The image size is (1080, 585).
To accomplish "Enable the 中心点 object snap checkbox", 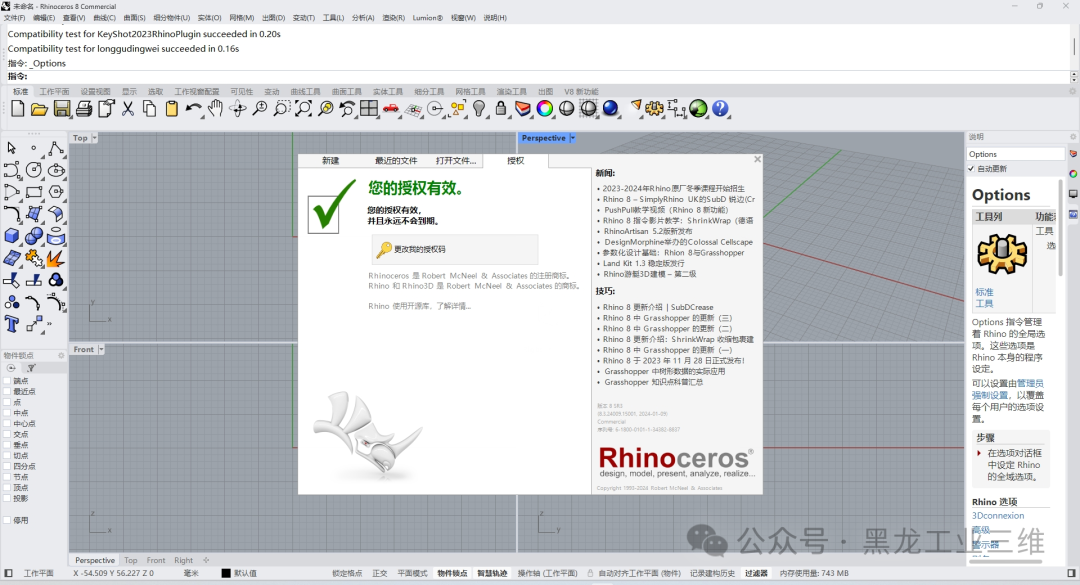I will (x=8, y=424).
